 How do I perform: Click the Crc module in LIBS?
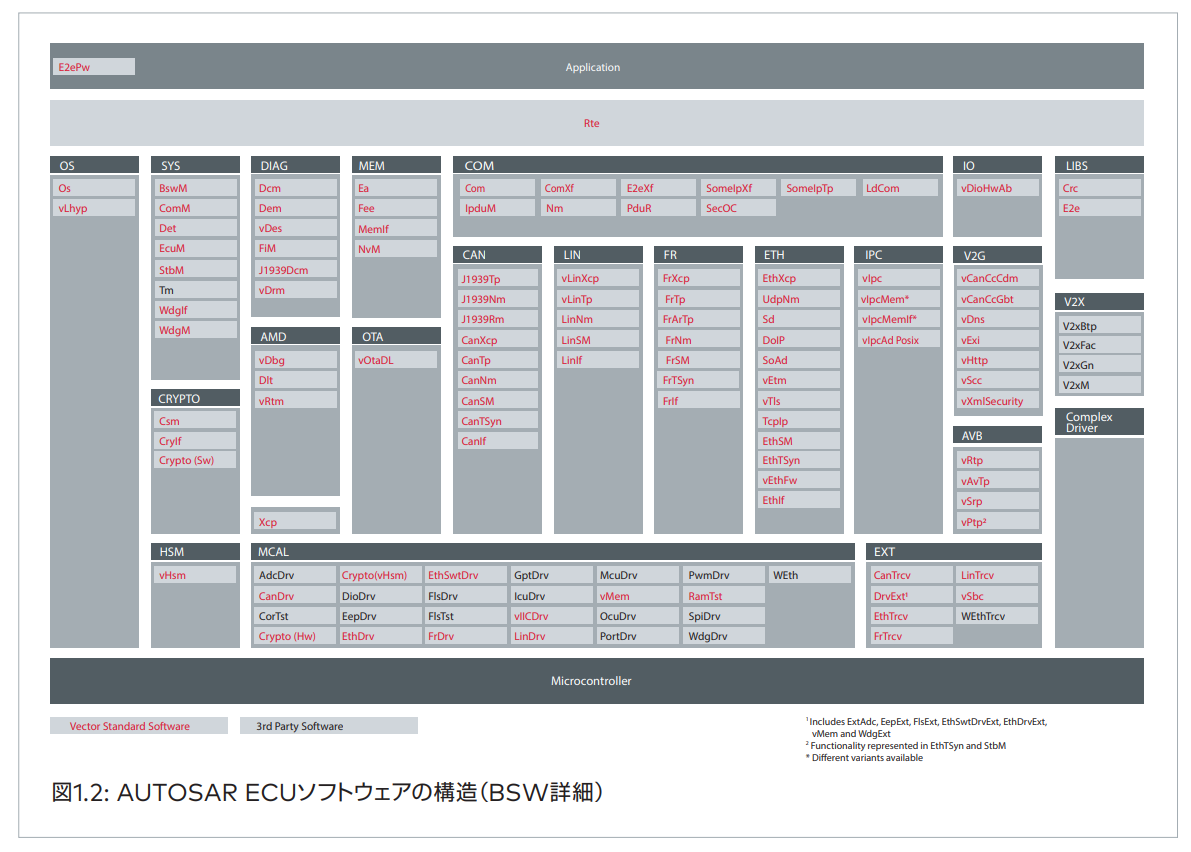1099,188
